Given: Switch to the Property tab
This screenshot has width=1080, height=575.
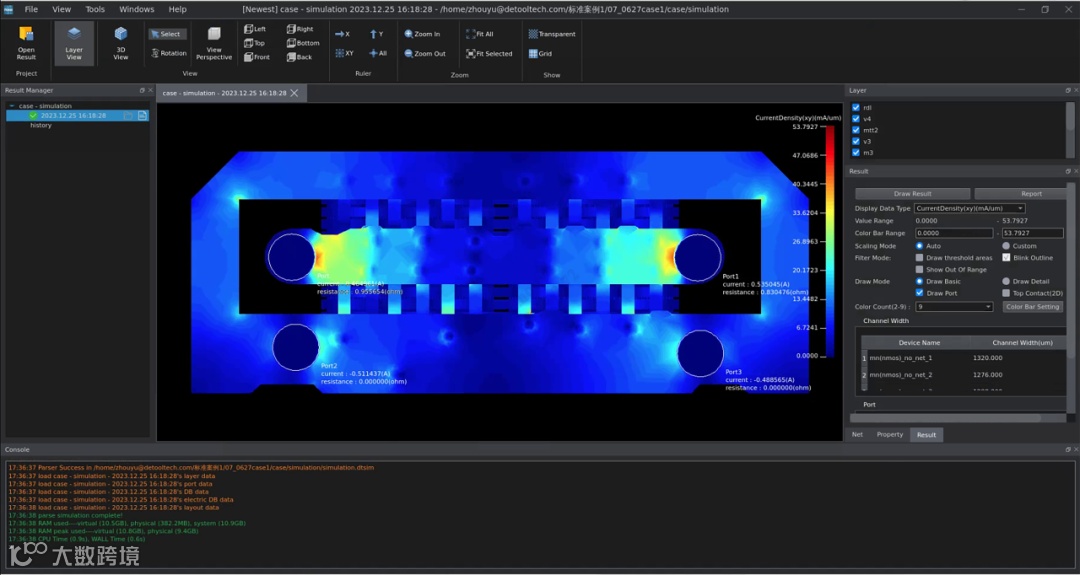Looking at the screenshot, I should pos(889,435).
